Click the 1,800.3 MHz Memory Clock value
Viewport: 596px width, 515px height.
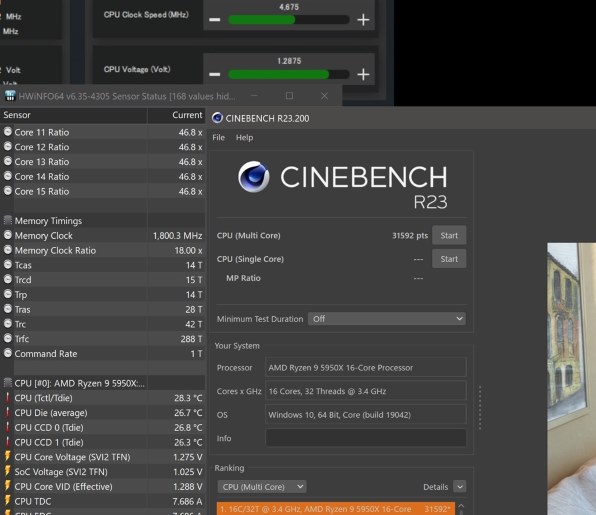coord(178,236)
